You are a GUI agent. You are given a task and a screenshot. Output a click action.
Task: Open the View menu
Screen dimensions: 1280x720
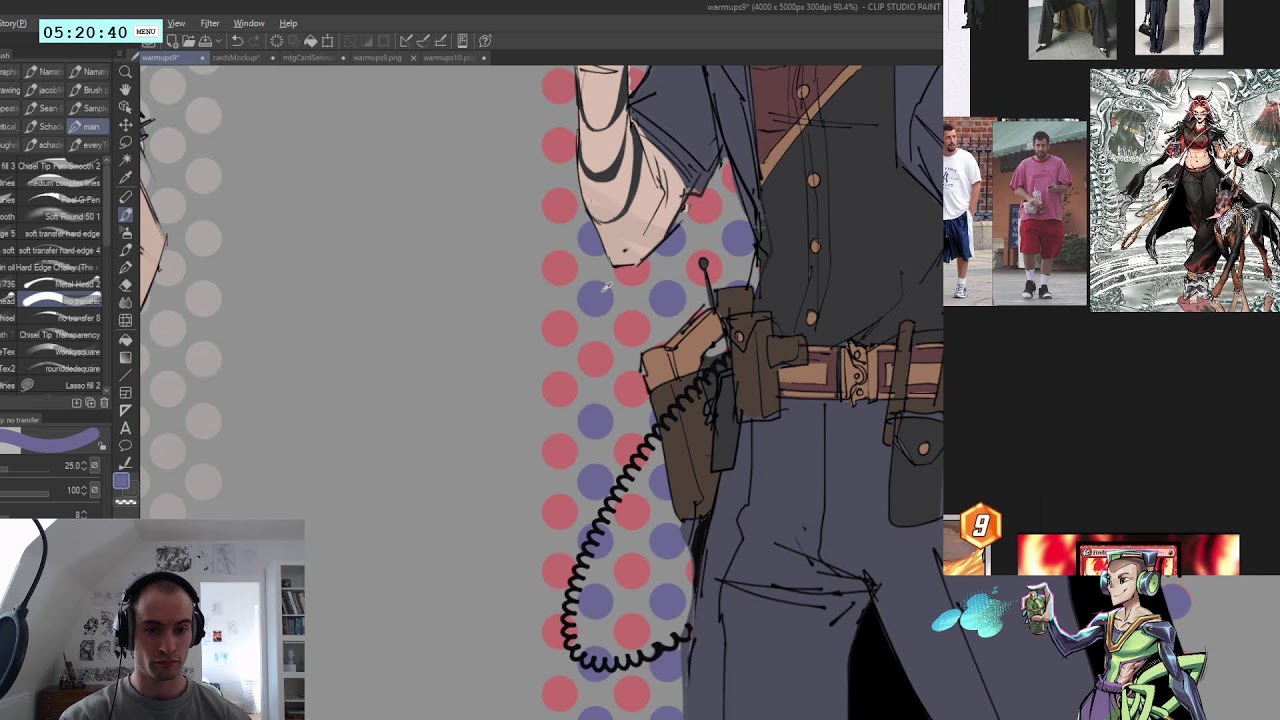(x=176, y=23)
